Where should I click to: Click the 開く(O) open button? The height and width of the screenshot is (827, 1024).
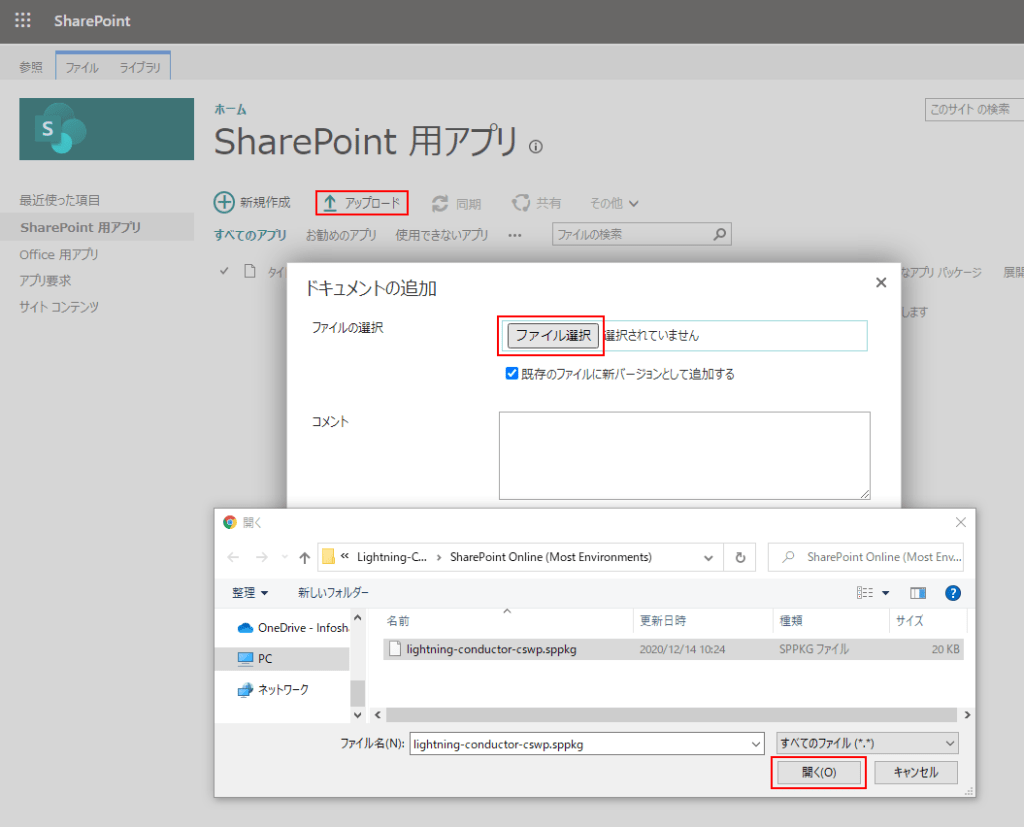pyautogui.click(x=818, y=772)
